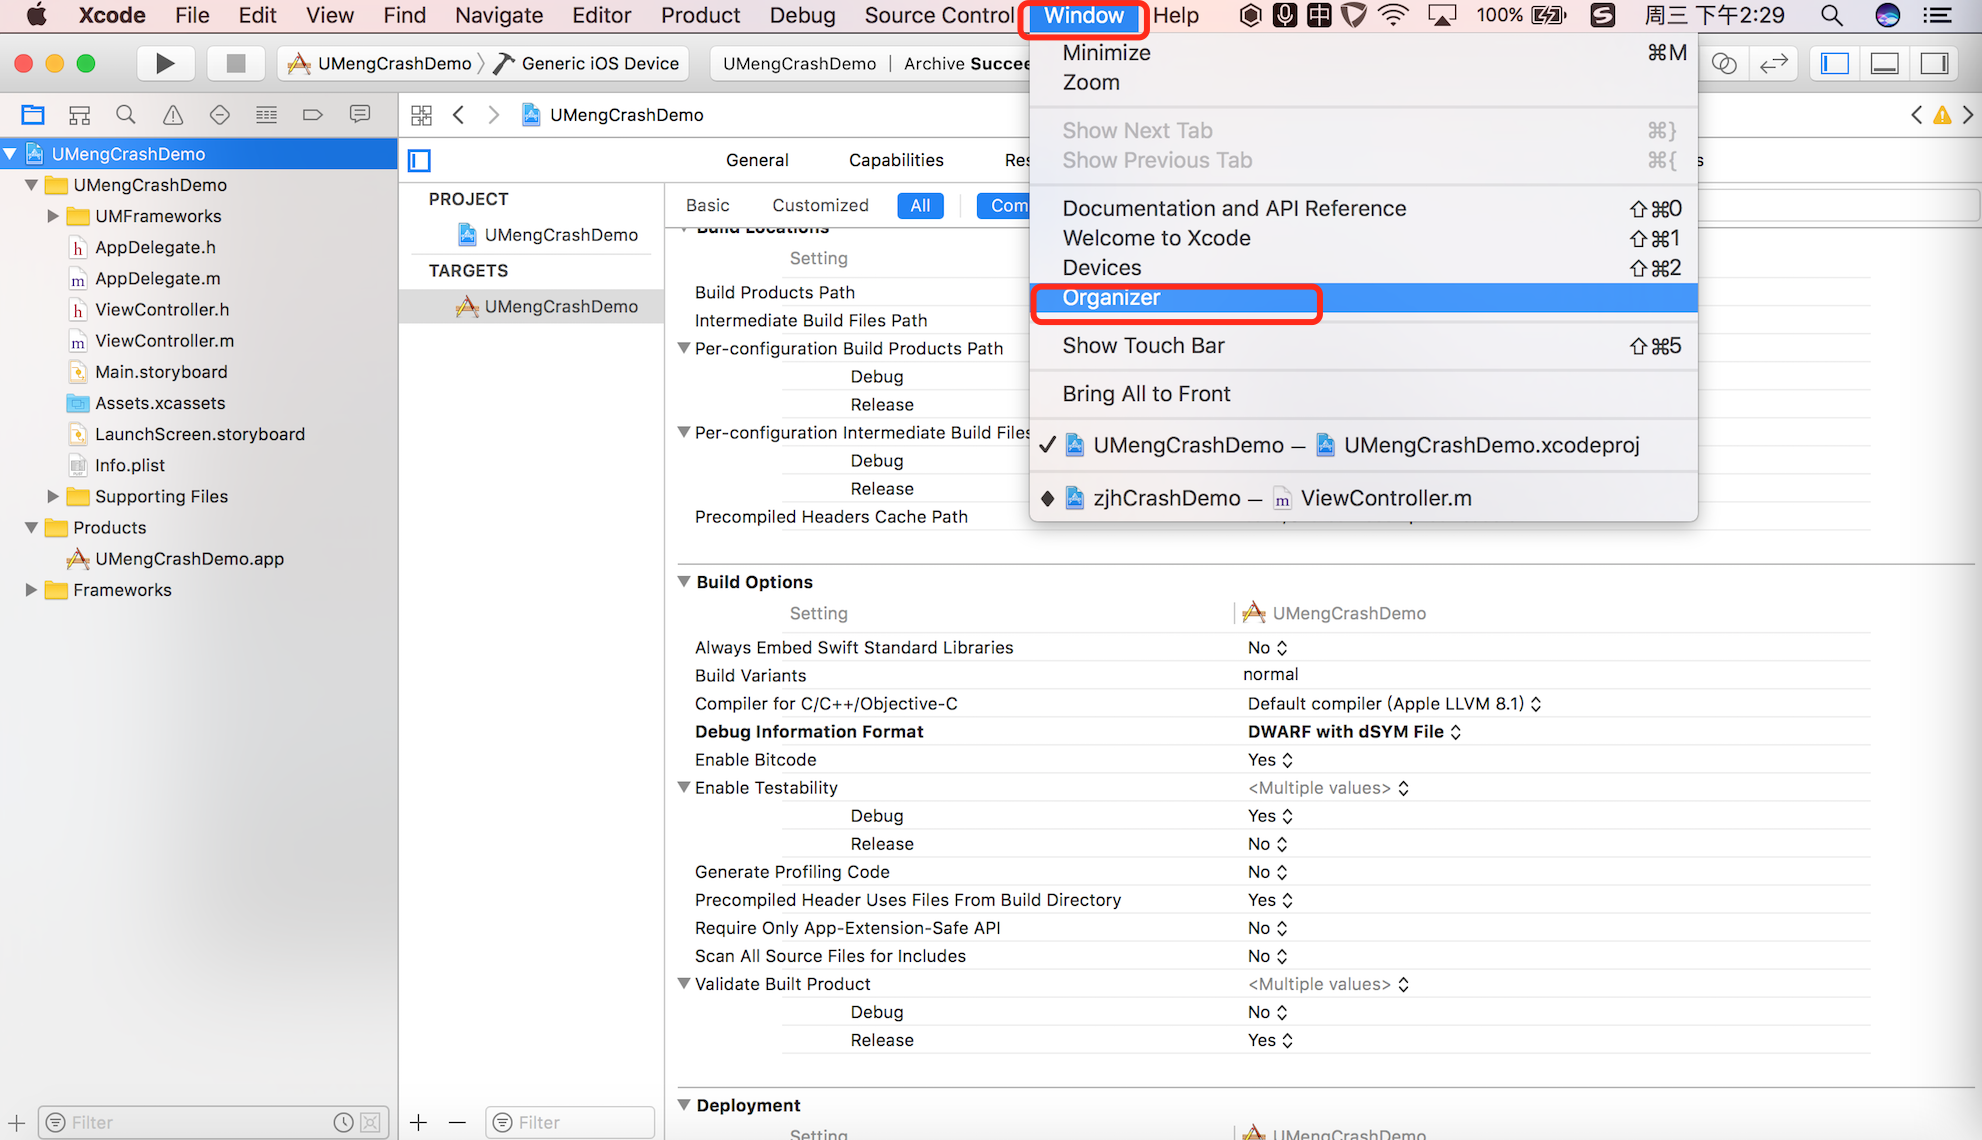Choose Bring All to Front
This screenshot has width=1982, height=1140.
click(1364, 394)
